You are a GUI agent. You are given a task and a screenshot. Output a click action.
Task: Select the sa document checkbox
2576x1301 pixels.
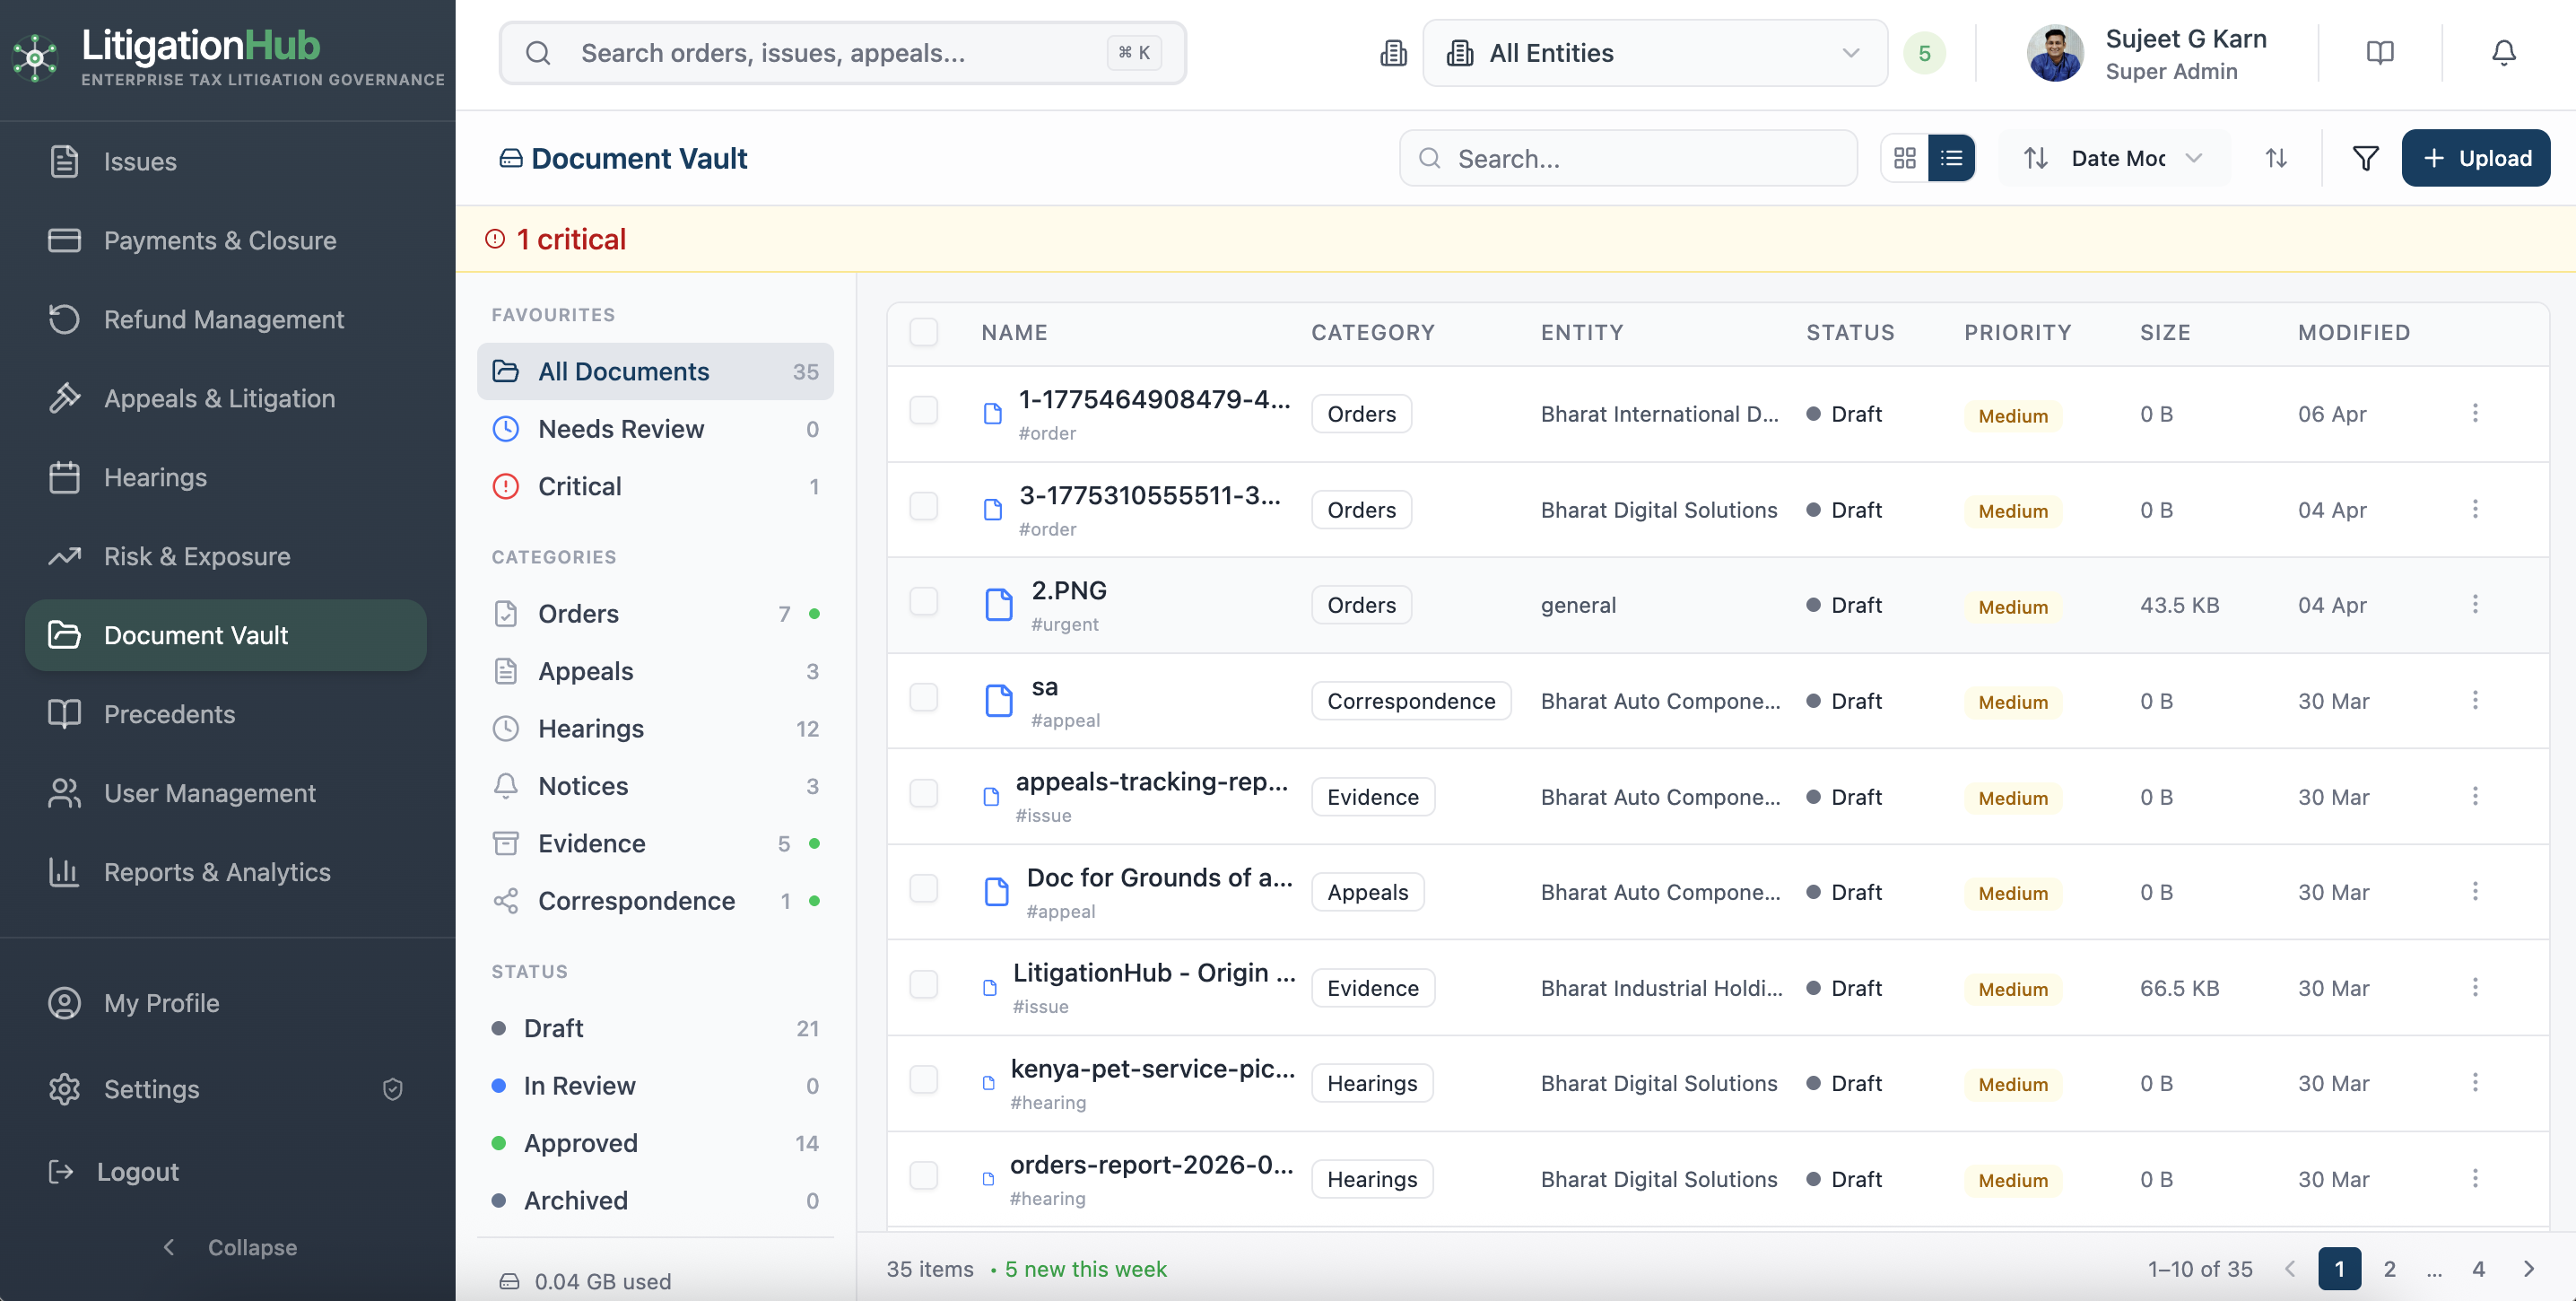point(924,697)
